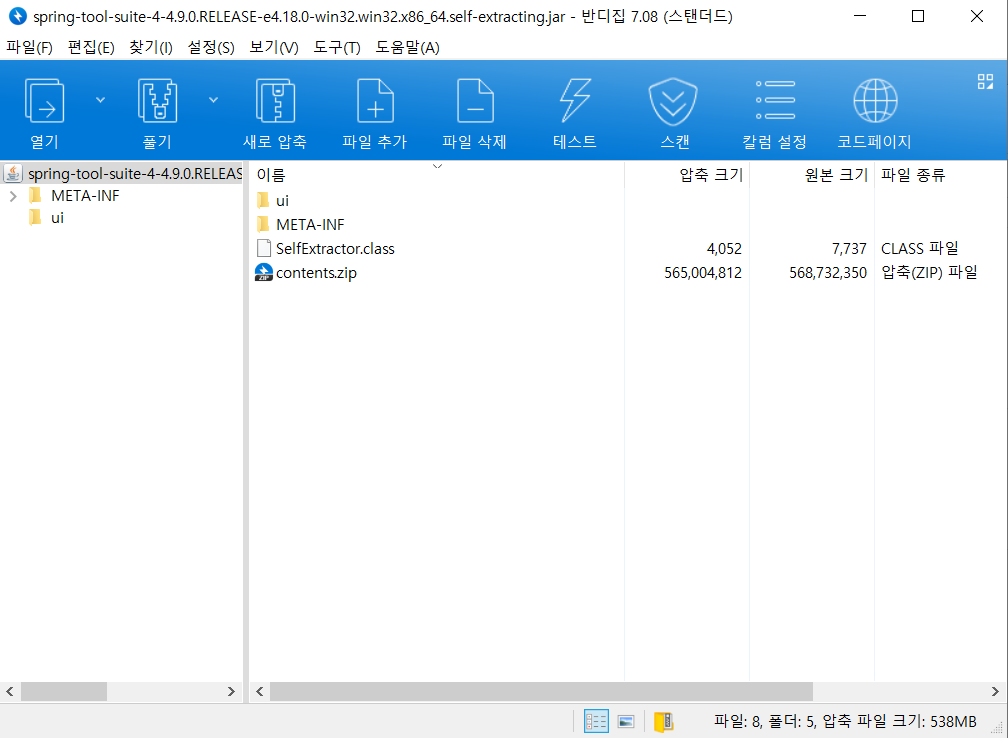Click the contents.zip archive icon
Screen dimensions: 1008x738
point(264,273)
